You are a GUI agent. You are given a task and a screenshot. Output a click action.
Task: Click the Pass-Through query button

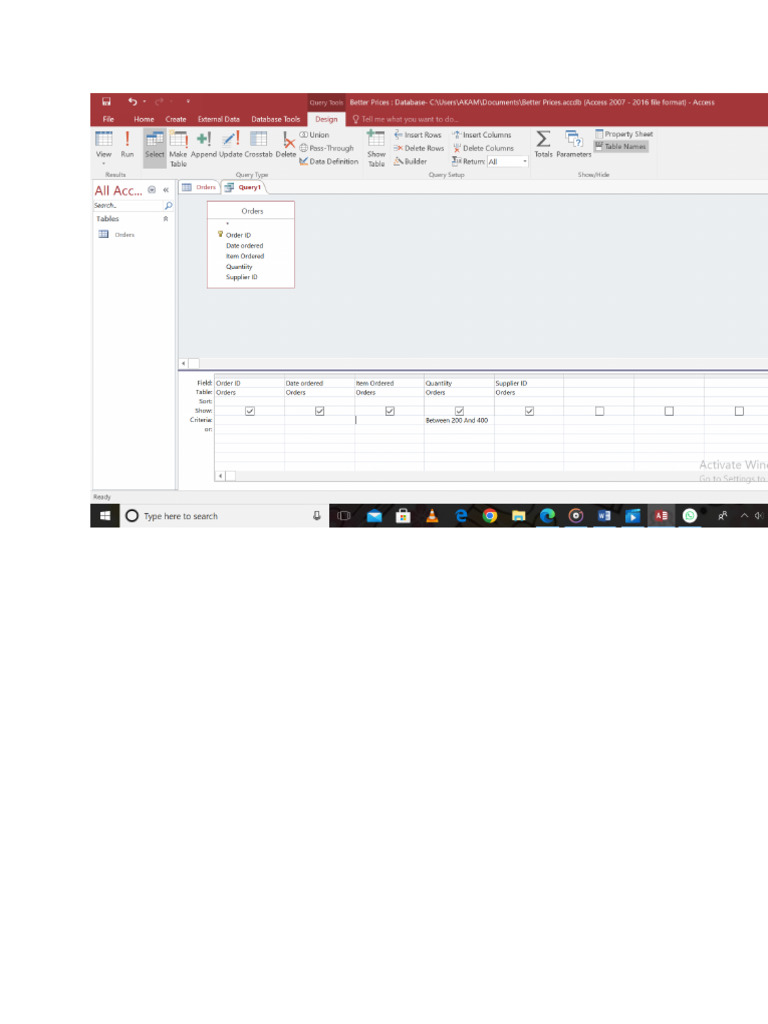pos(327,148)
